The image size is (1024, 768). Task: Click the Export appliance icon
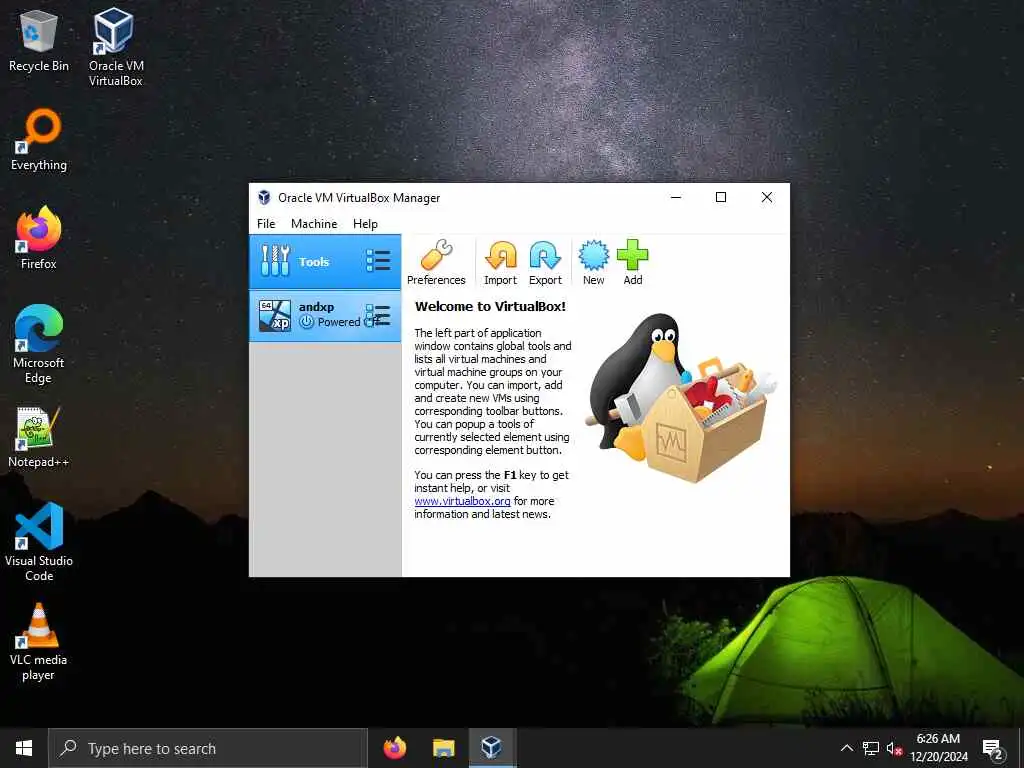tap(545, 263)
